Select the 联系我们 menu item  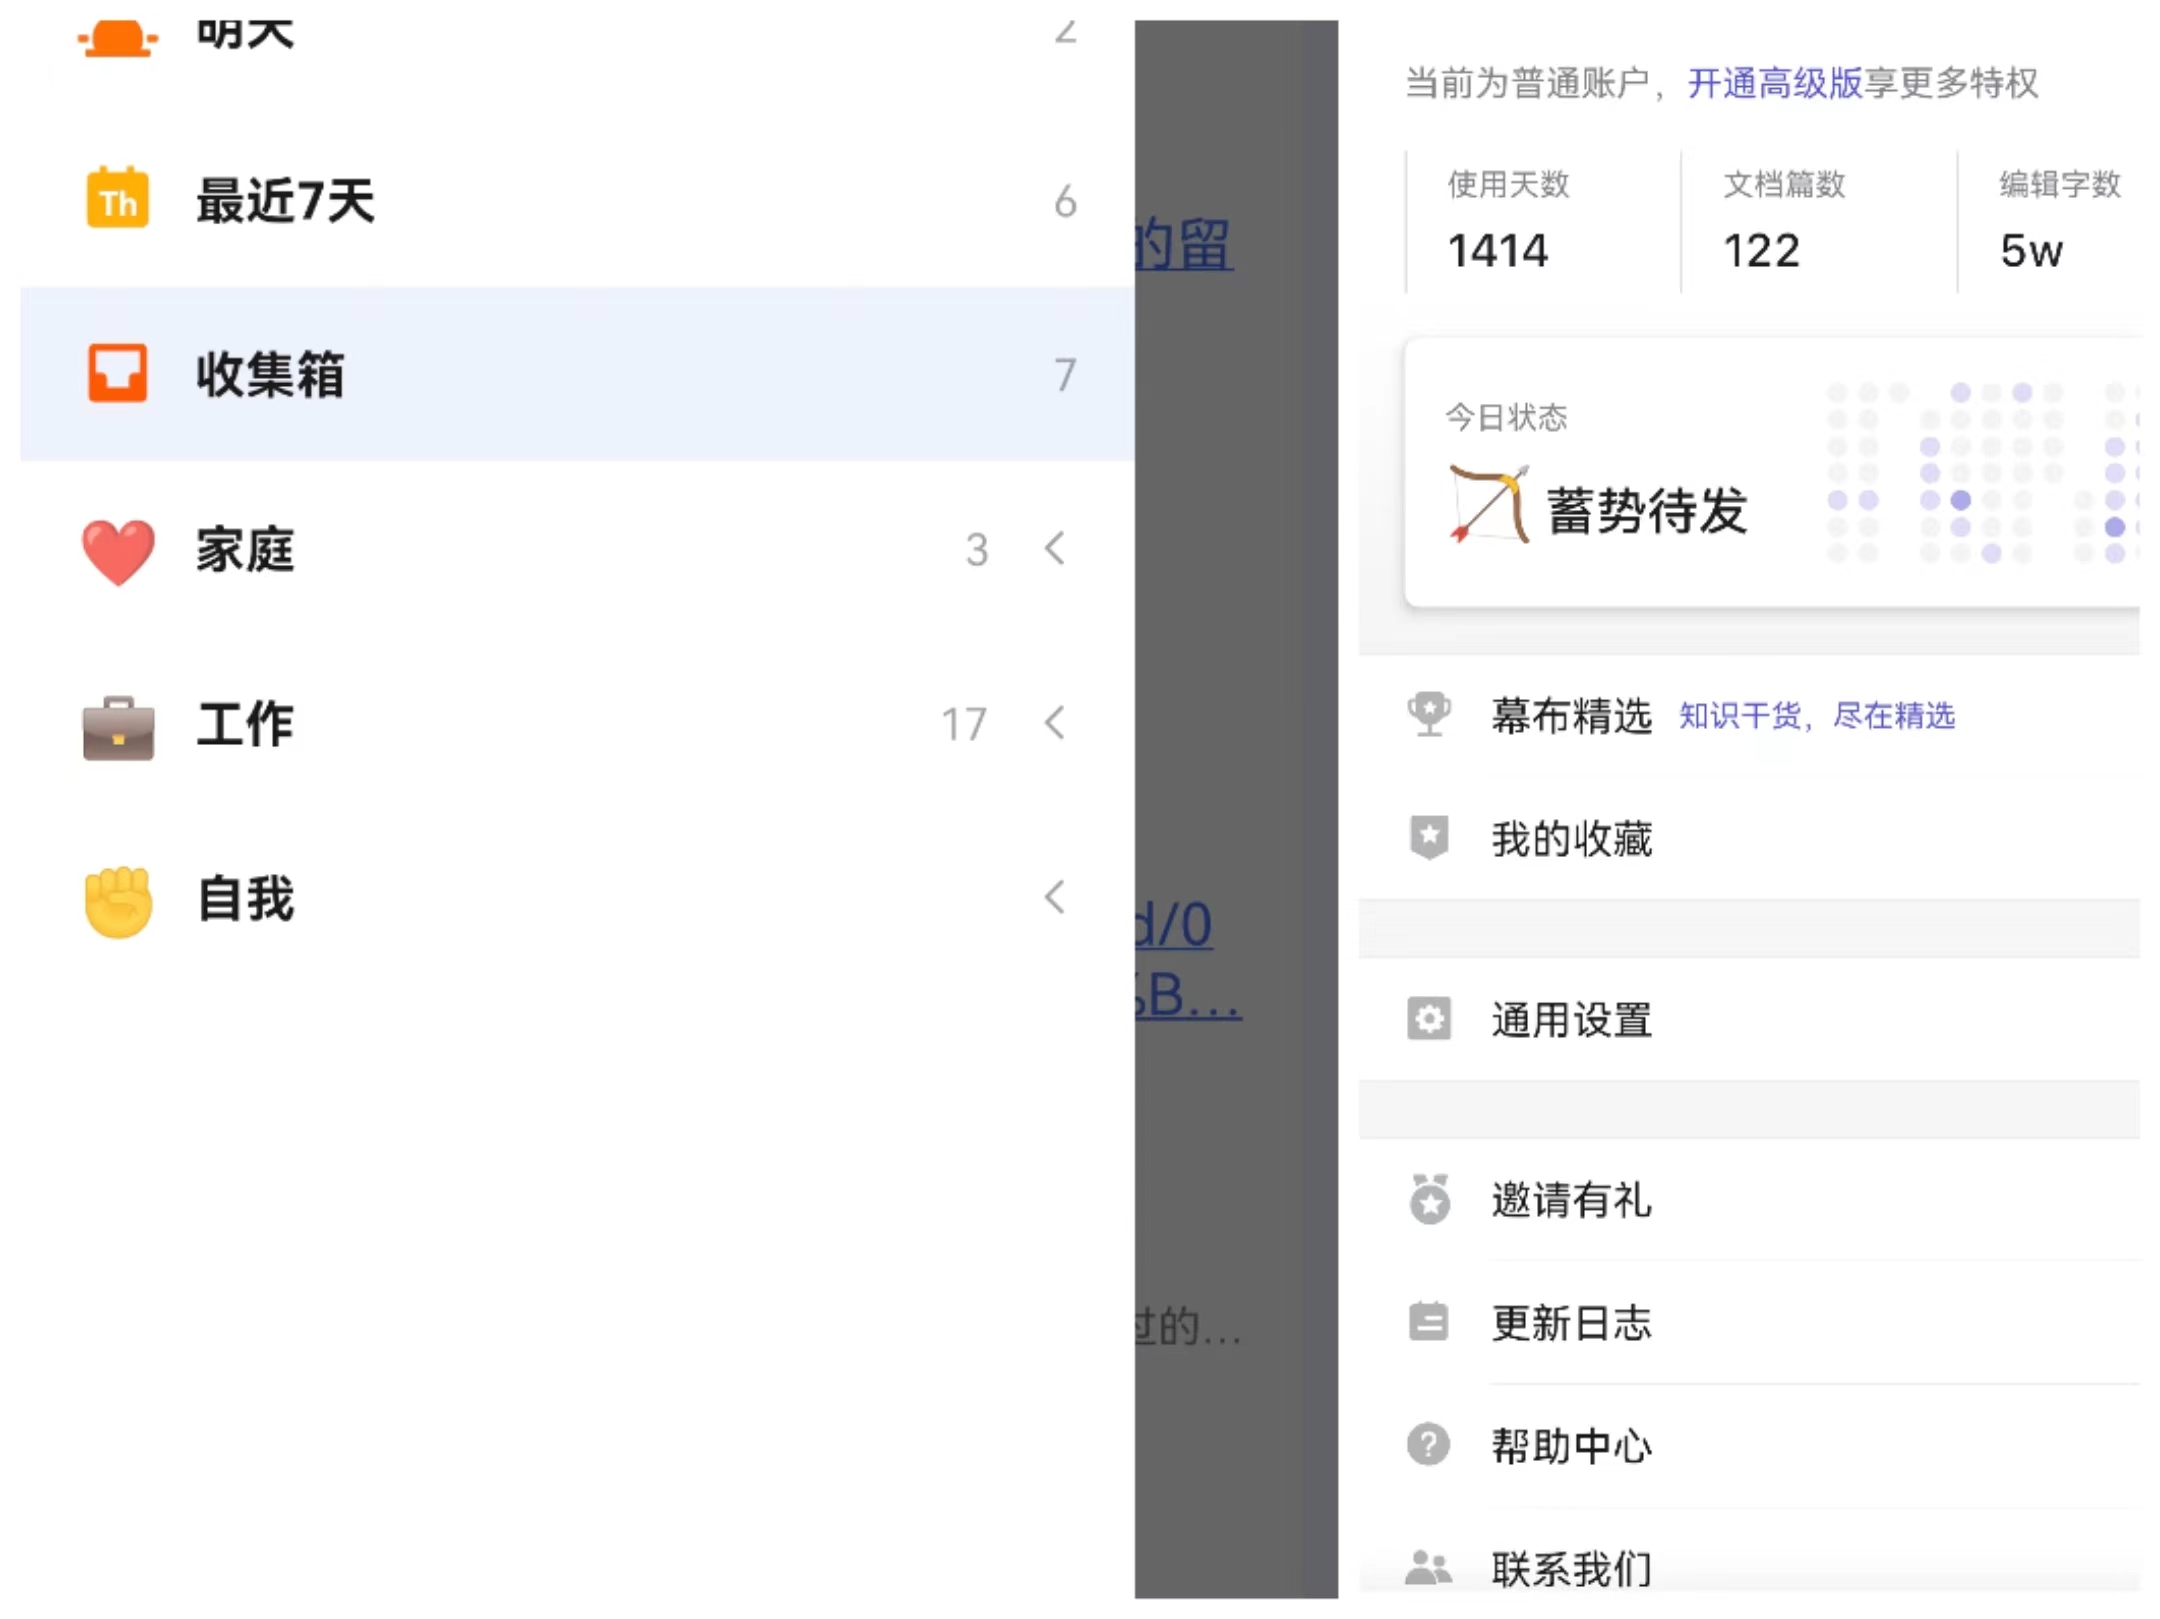pos(1571,1565)
